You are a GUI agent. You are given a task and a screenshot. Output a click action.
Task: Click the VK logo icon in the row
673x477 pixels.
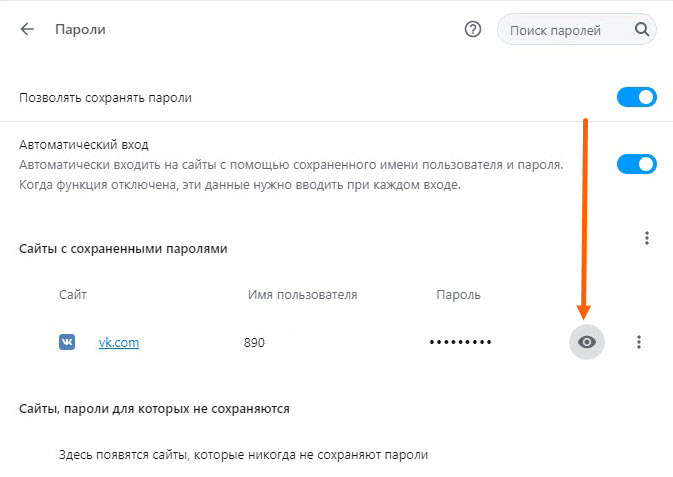click(x=67, y=342)
